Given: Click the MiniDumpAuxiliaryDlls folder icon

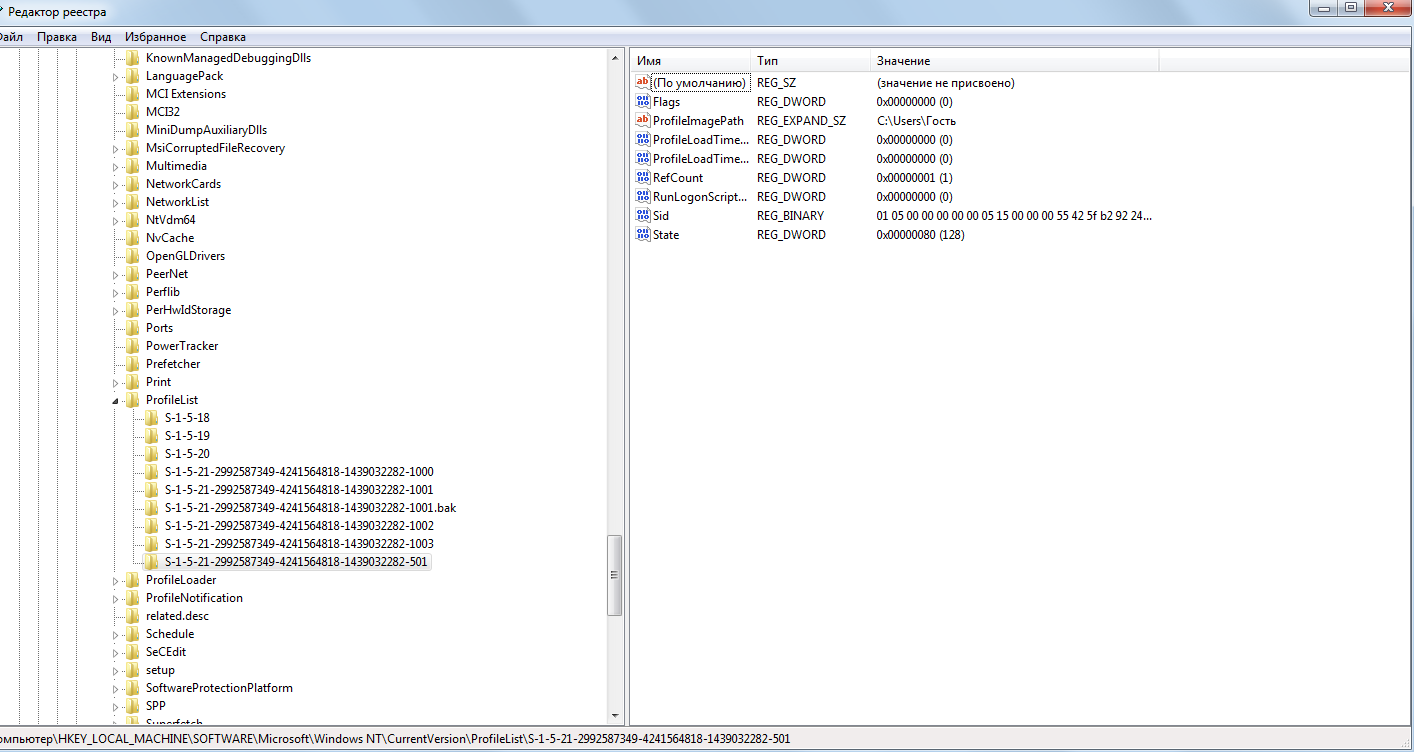Looking at the screenshot, I should tap(131, 130).
